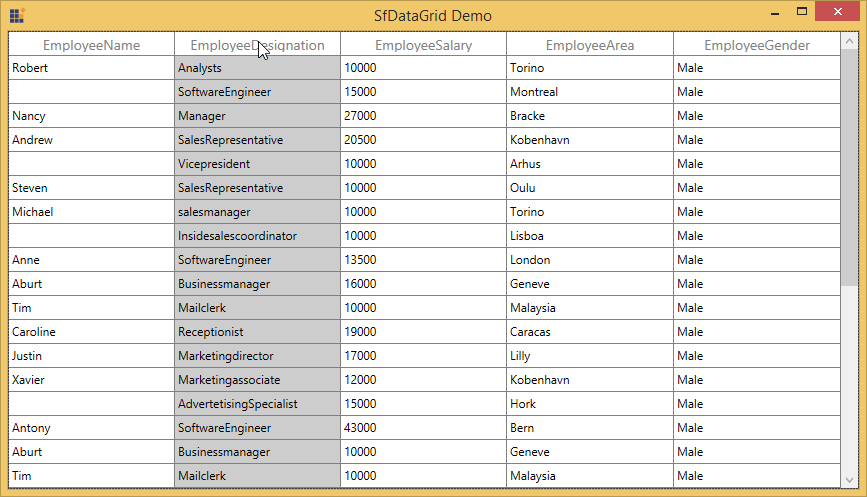Image resolution: width=867 pixels, height=497 pixels.
Task: Click SalesRepresentative in Andrew's row
Action: [257, 140]
